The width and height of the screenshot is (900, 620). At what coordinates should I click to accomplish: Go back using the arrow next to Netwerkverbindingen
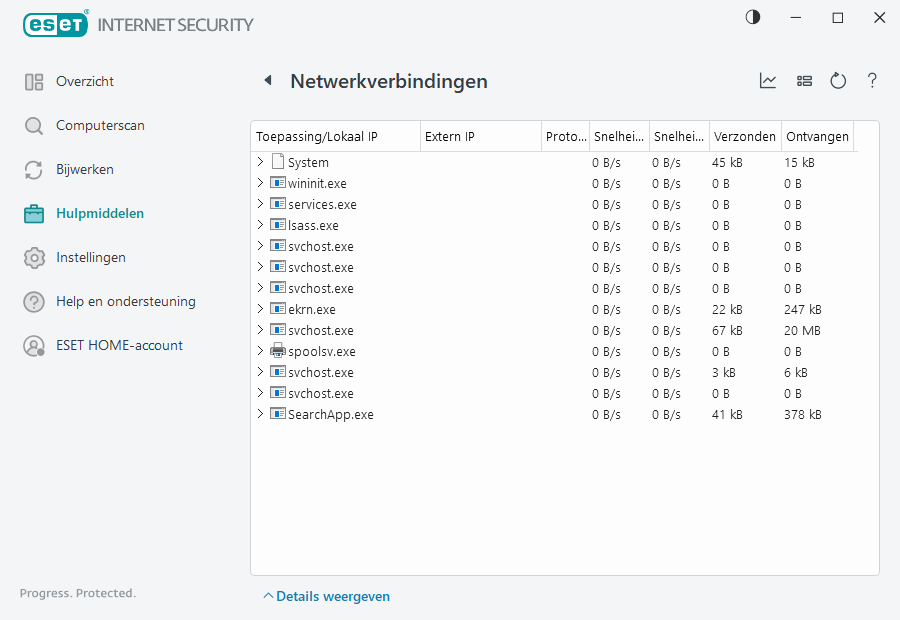(268, 80)
